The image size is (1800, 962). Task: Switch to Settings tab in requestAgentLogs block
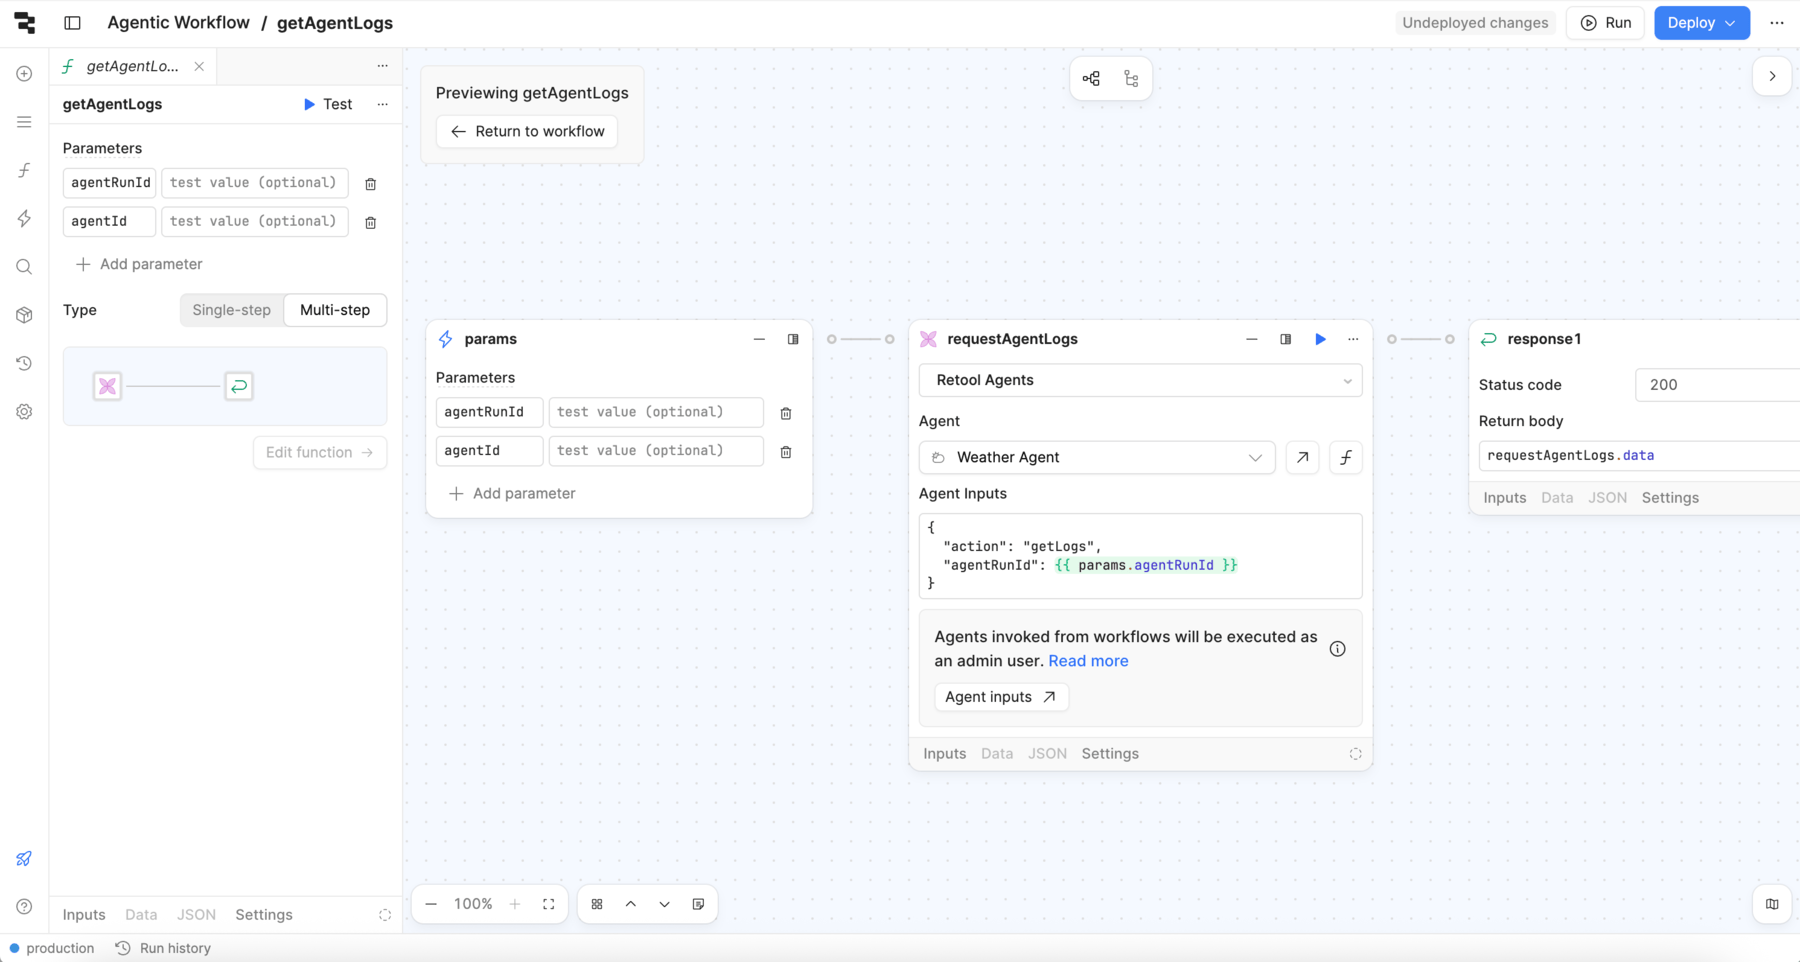pos(1110,754)
